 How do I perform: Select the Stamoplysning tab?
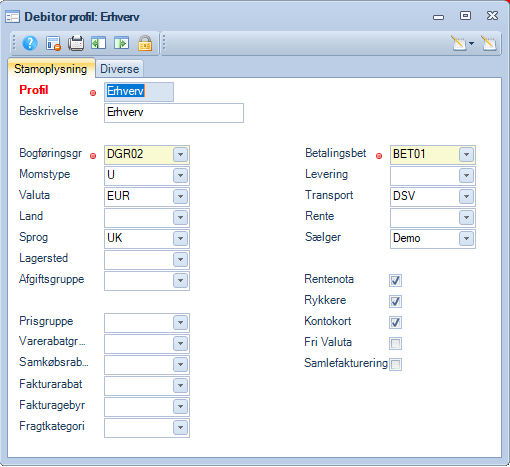(x=51, y=69)
